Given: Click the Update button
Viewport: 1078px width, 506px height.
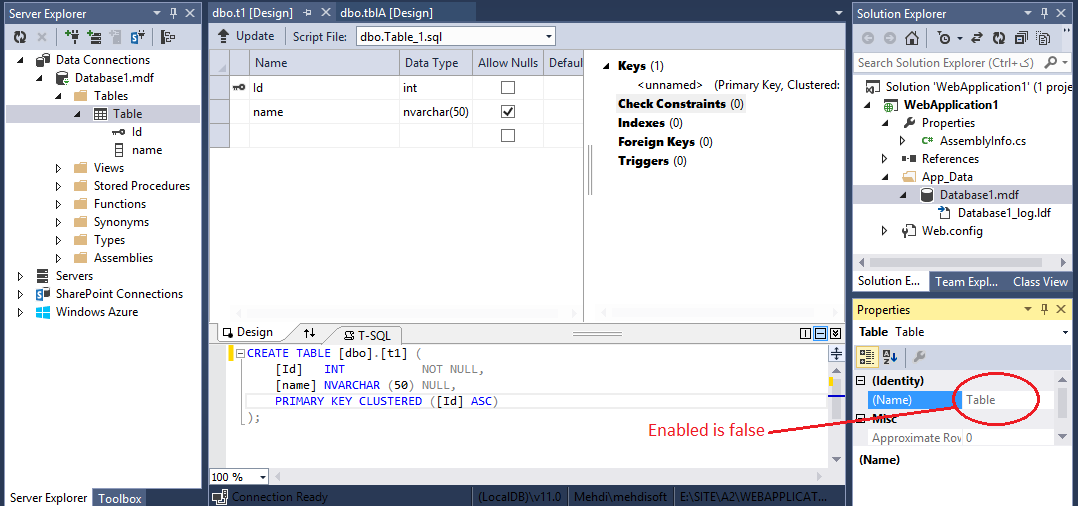Looking at the screenshot, I should click(x=246, y=36).
